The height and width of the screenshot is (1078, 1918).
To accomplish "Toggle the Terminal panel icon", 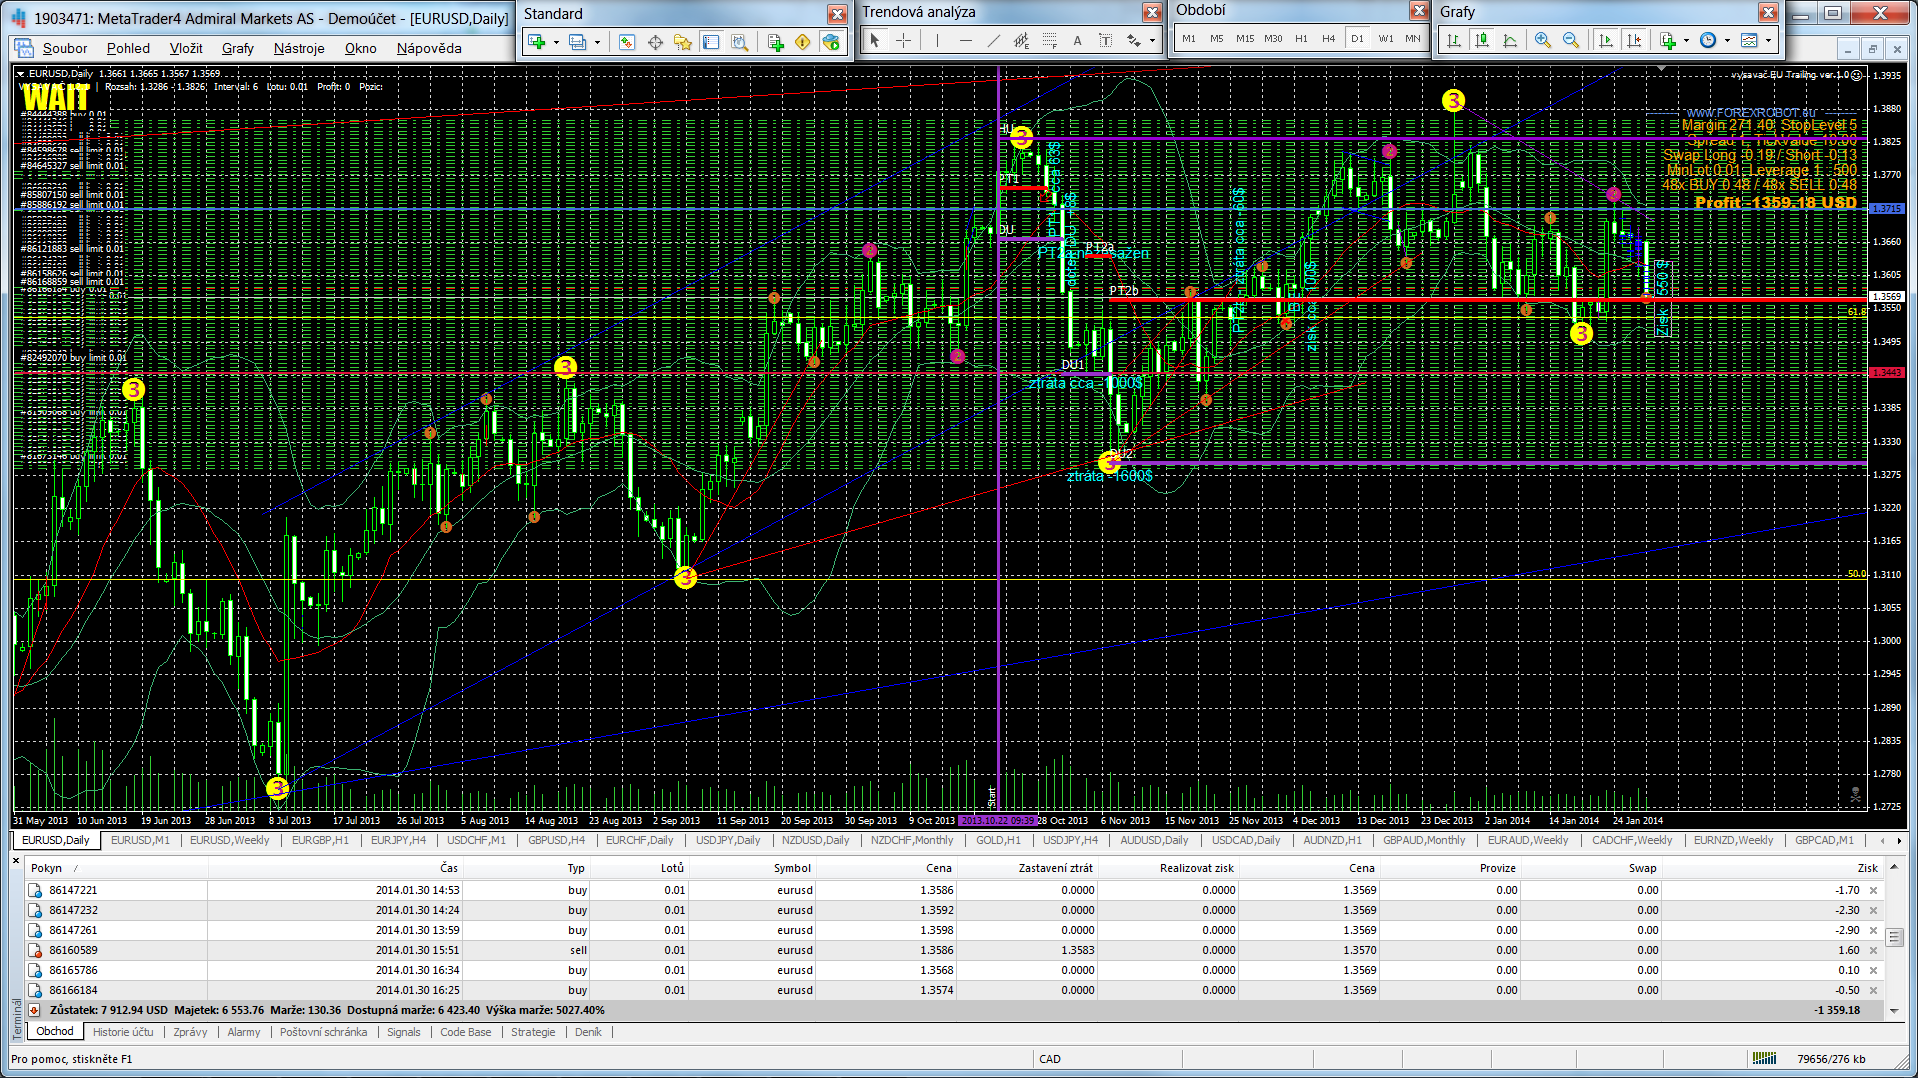I will click(x=711, y=42).
